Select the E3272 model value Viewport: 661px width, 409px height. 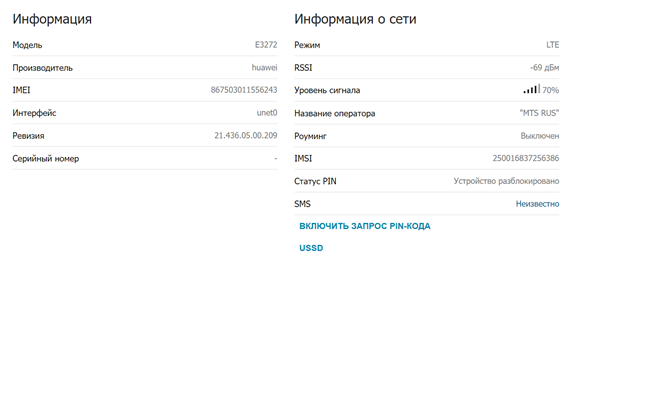(266, 45)
